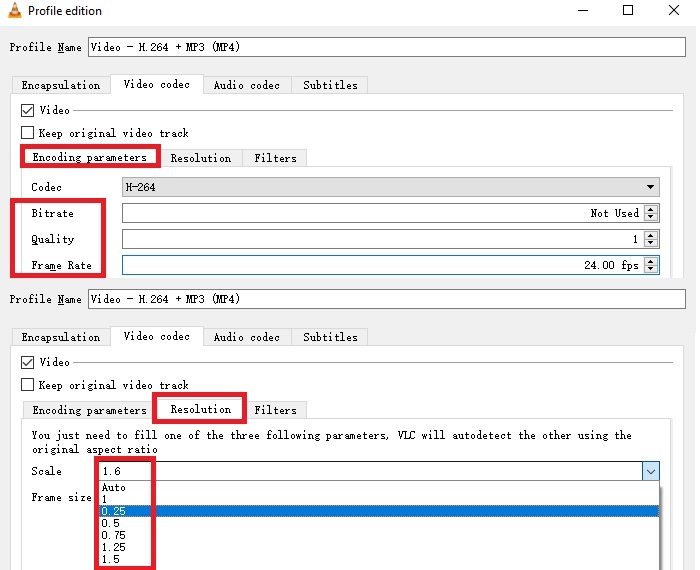Choose Auto from the Scale list
Screen dimensions: 700x570
coord(379,487)
